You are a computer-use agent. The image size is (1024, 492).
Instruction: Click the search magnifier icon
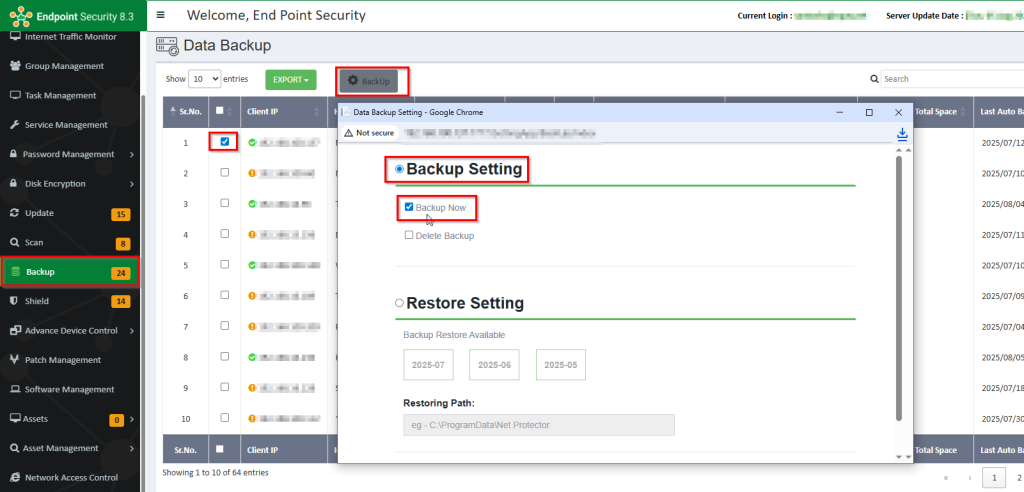[875, 79]
